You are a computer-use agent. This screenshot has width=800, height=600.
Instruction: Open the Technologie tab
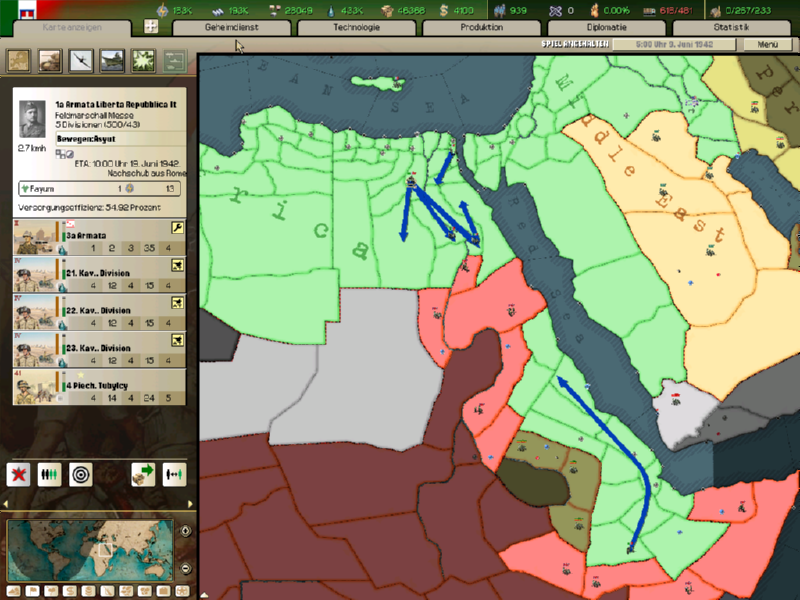tap(357, 28)
